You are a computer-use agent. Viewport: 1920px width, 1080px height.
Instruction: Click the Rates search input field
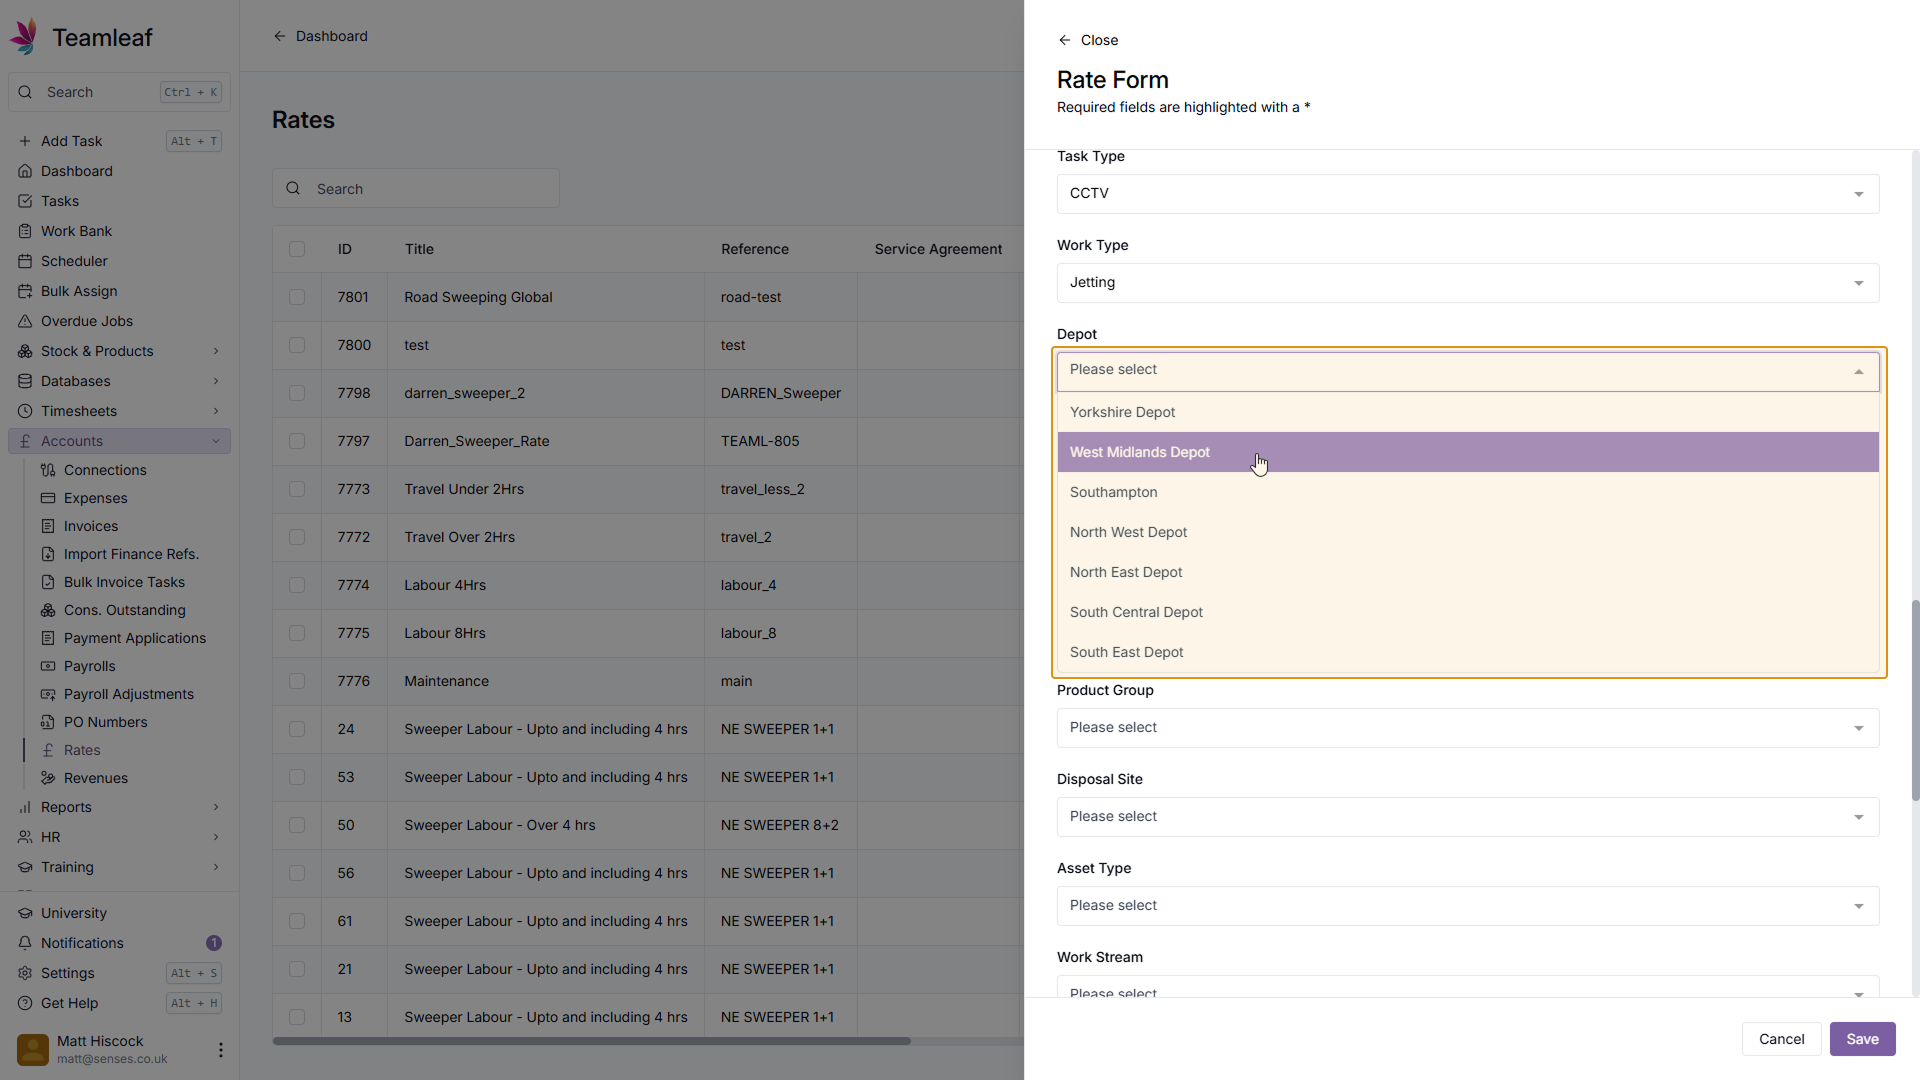tap(430, 189)
